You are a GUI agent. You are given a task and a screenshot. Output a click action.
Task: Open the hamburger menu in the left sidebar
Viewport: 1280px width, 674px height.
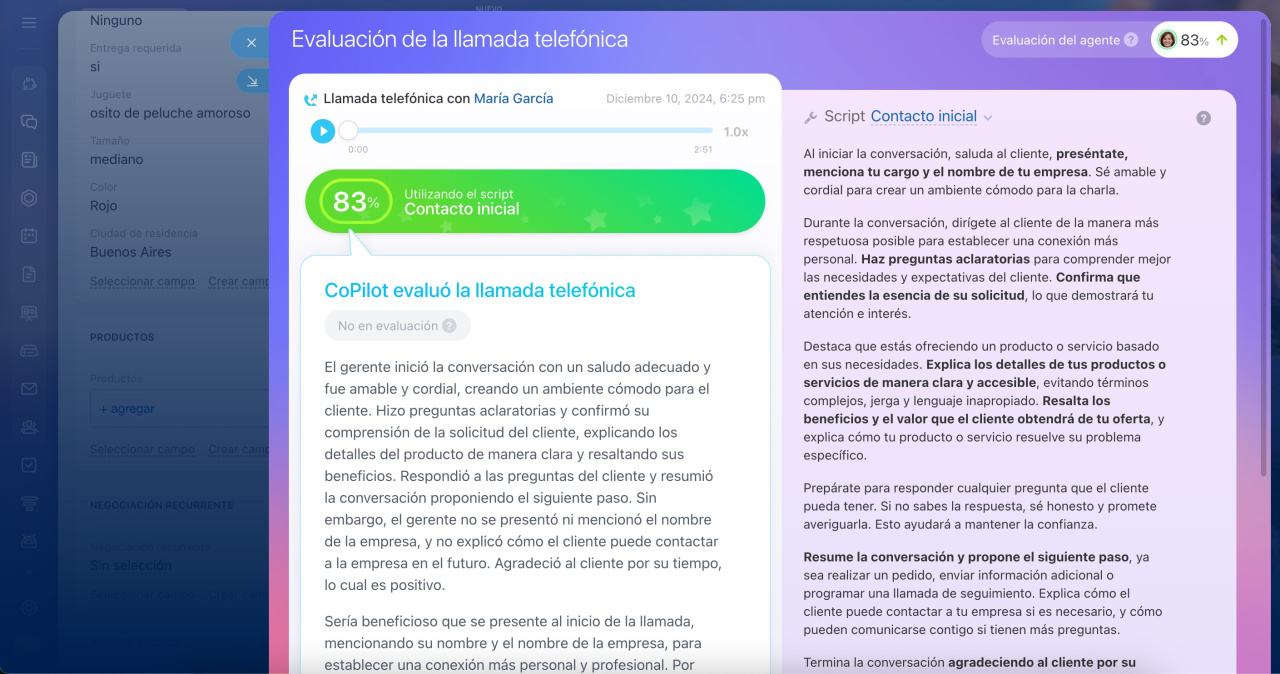[x=29, y=22]
